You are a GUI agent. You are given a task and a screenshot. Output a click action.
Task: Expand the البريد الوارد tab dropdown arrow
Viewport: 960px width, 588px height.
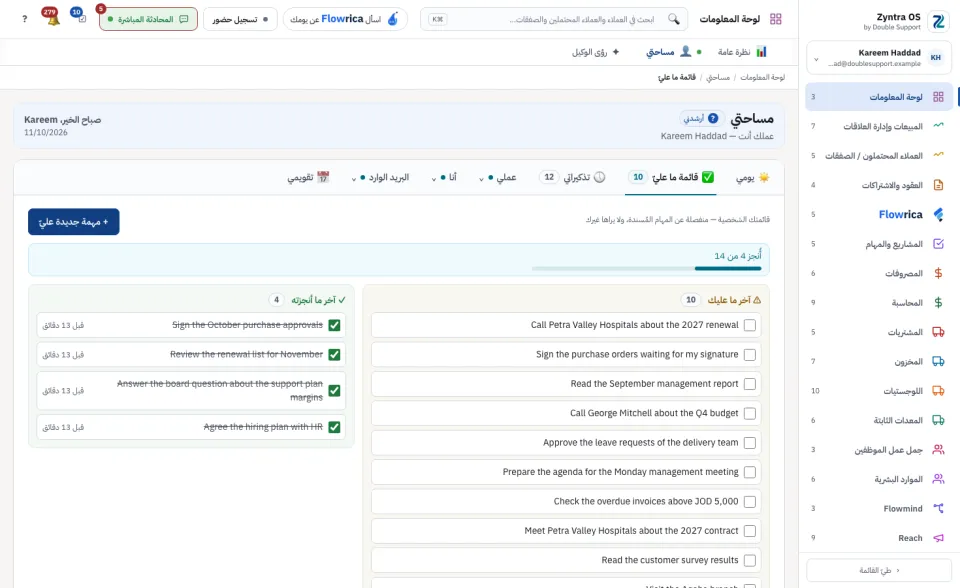click(353, 179)
